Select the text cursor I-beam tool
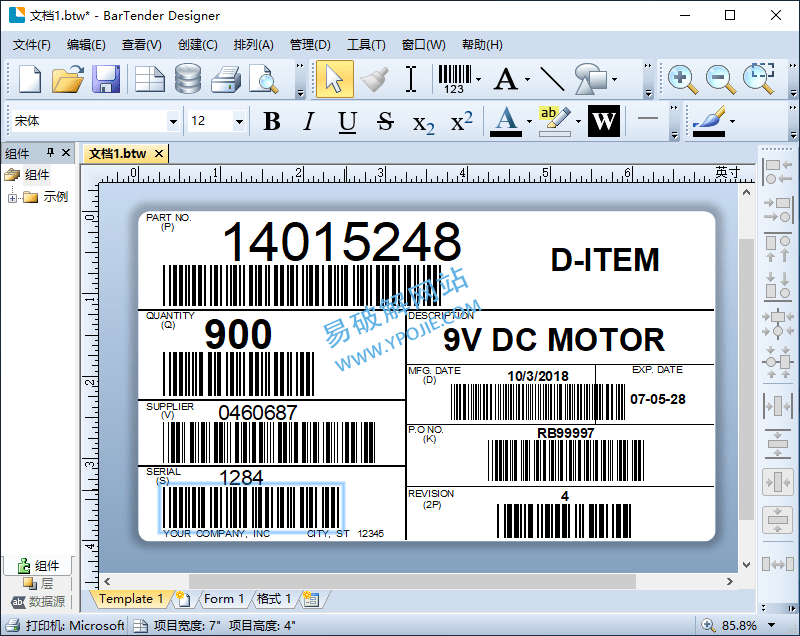This screenshot has width=800, height=636. [411, 79]
